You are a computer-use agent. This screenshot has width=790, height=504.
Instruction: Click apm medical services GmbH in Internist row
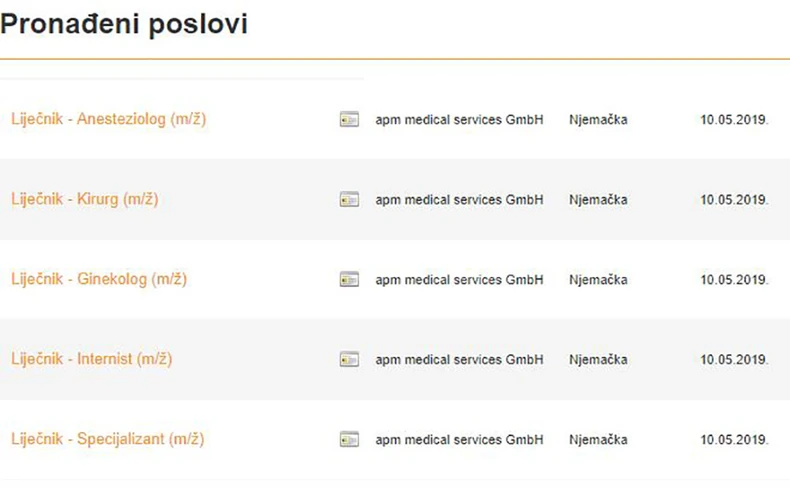coord(459,360)
